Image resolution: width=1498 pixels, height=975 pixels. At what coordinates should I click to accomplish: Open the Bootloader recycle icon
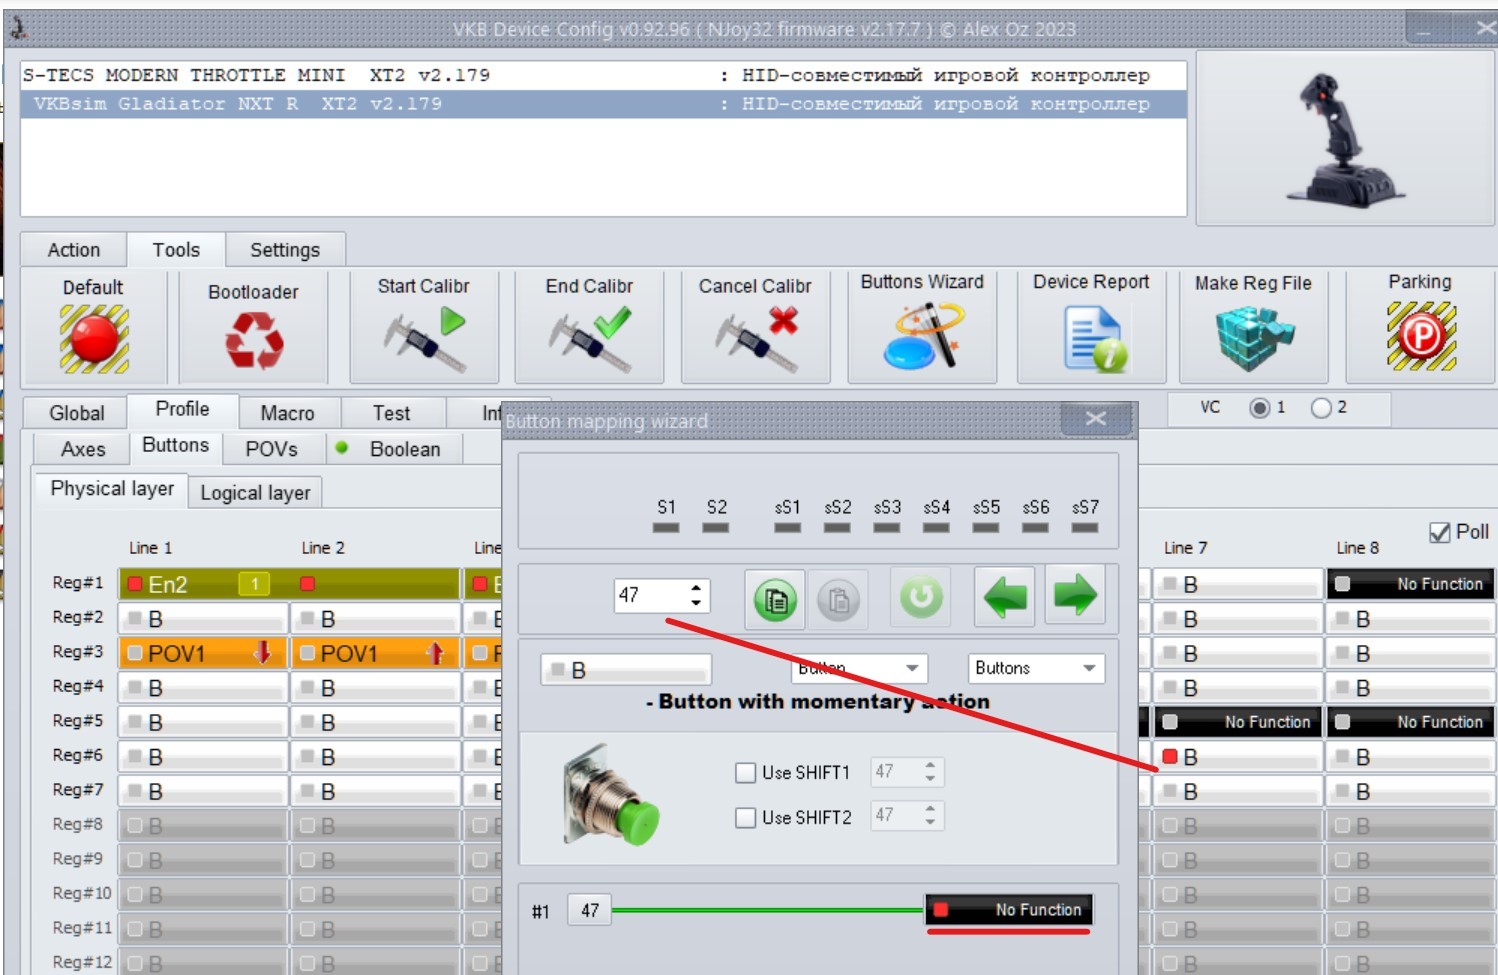(254, 340)
